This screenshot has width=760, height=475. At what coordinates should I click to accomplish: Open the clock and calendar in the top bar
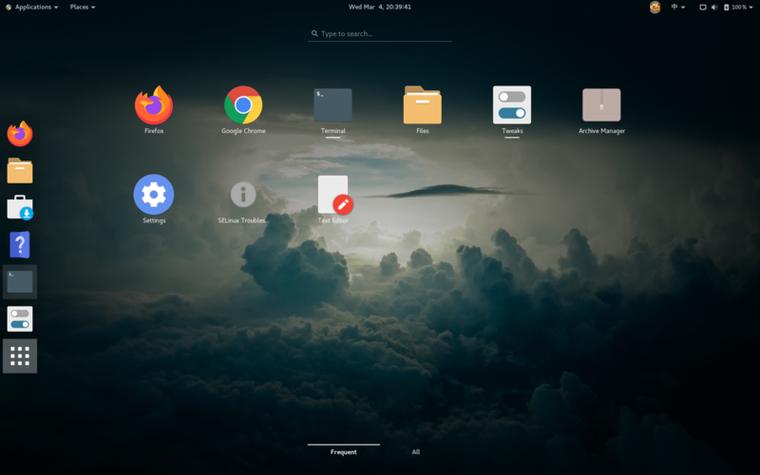[x=380, y=7]
